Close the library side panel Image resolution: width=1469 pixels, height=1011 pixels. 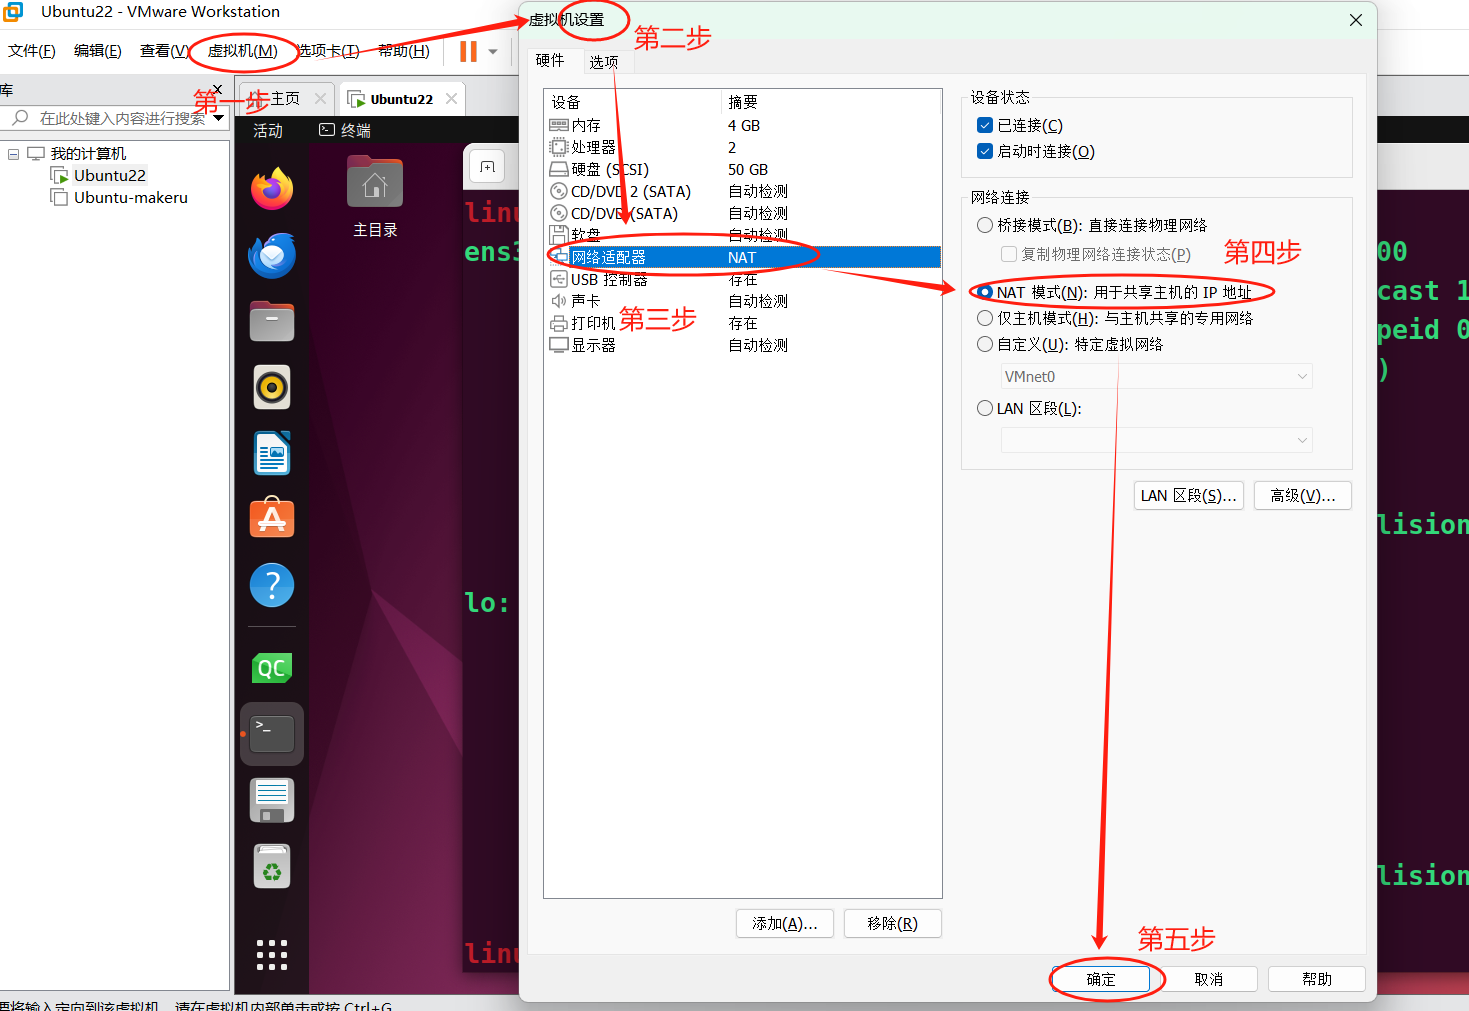(x=217, y=89)
